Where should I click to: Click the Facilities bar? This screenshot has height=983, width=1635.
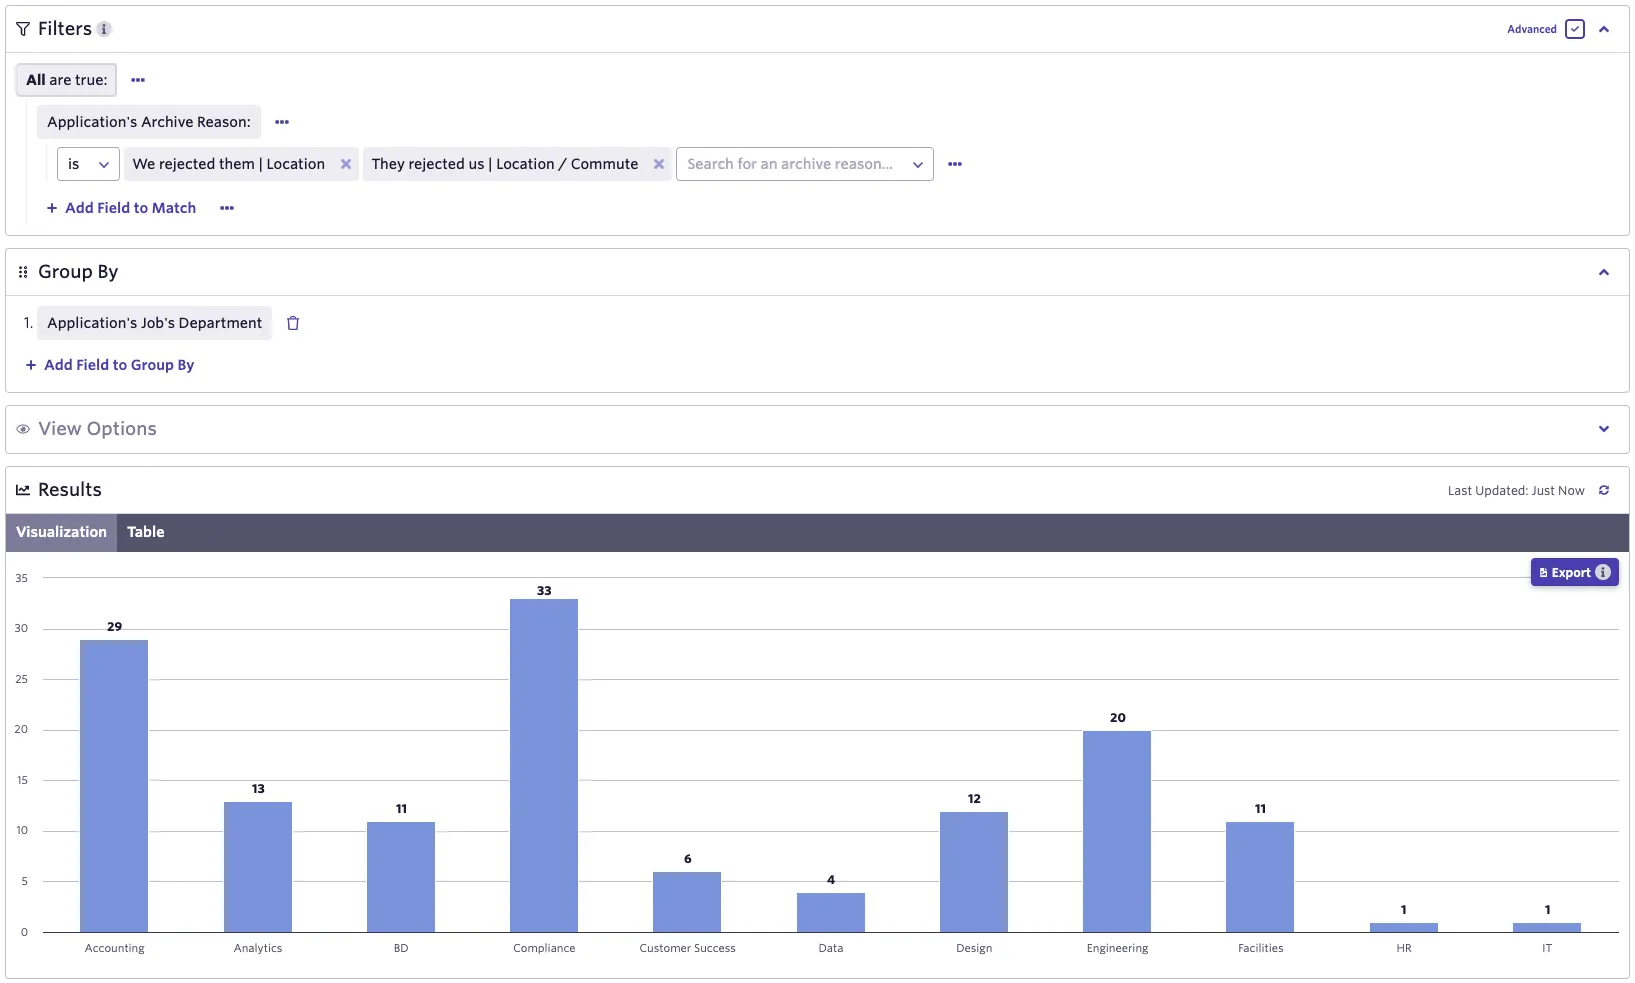coord(1260,877)
